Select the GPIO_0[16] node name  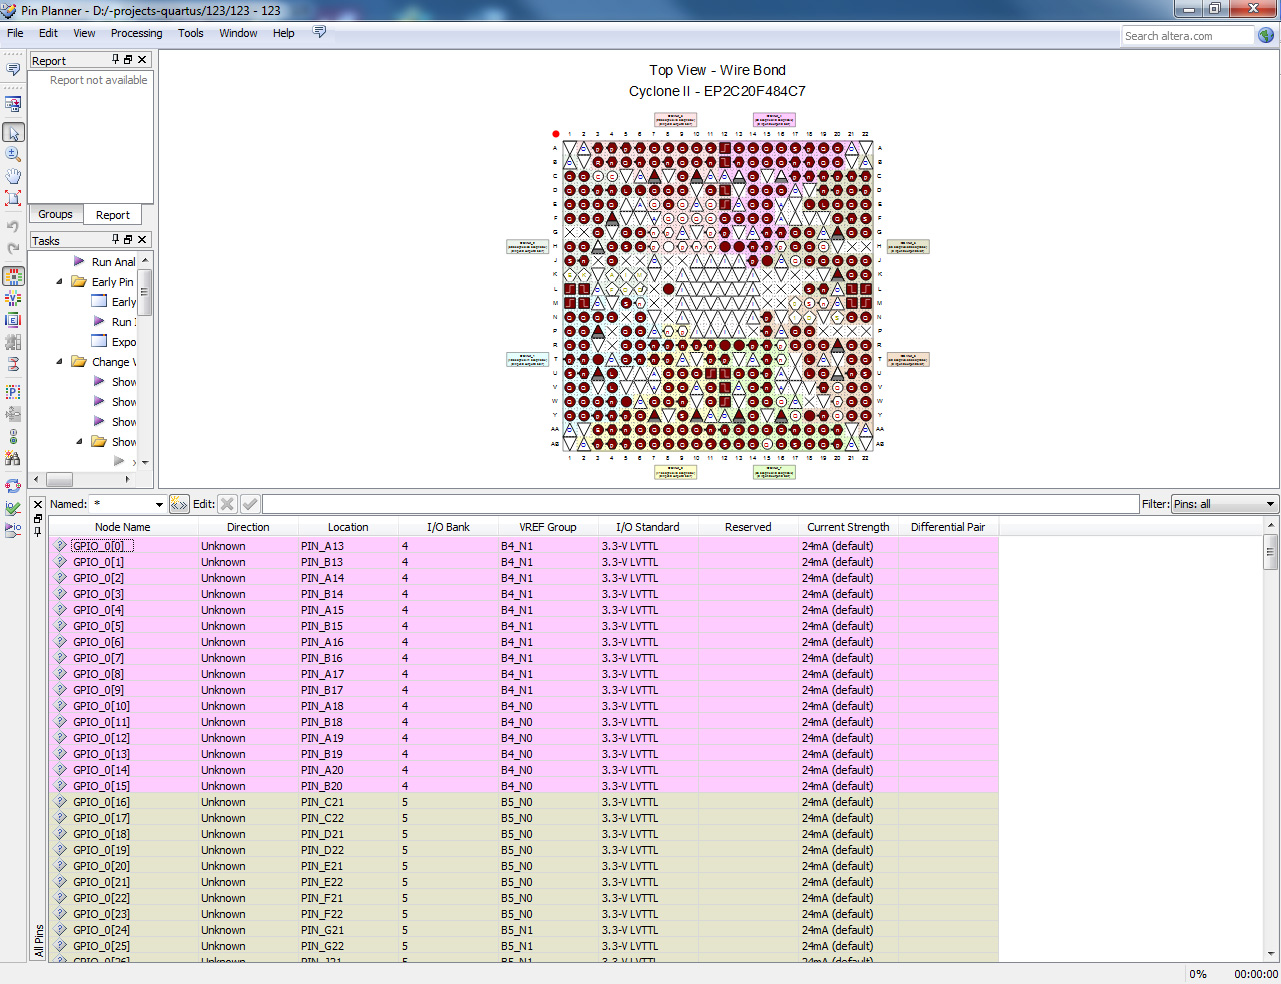click(101, 802)
